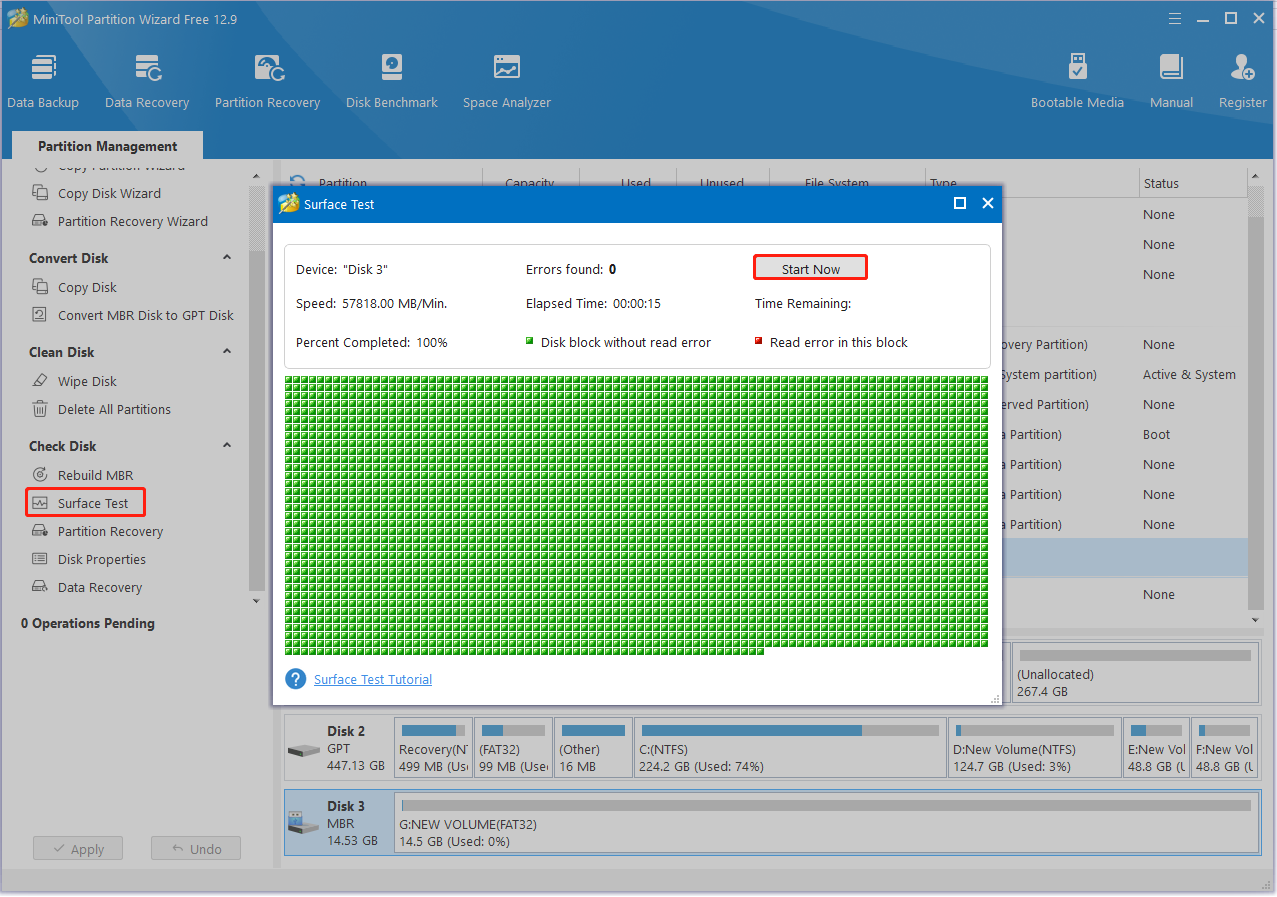Open the Partition Recovery toolbar tool
The image size is (1277, 897).
pos(267,82)
